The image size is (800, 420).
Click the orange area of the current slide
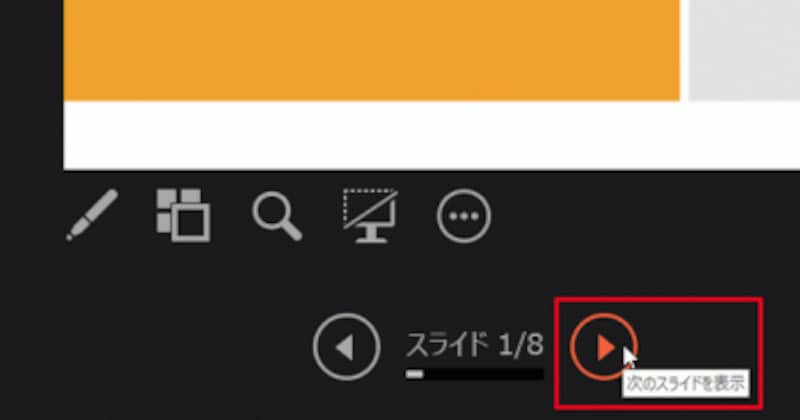click(371, 50)
